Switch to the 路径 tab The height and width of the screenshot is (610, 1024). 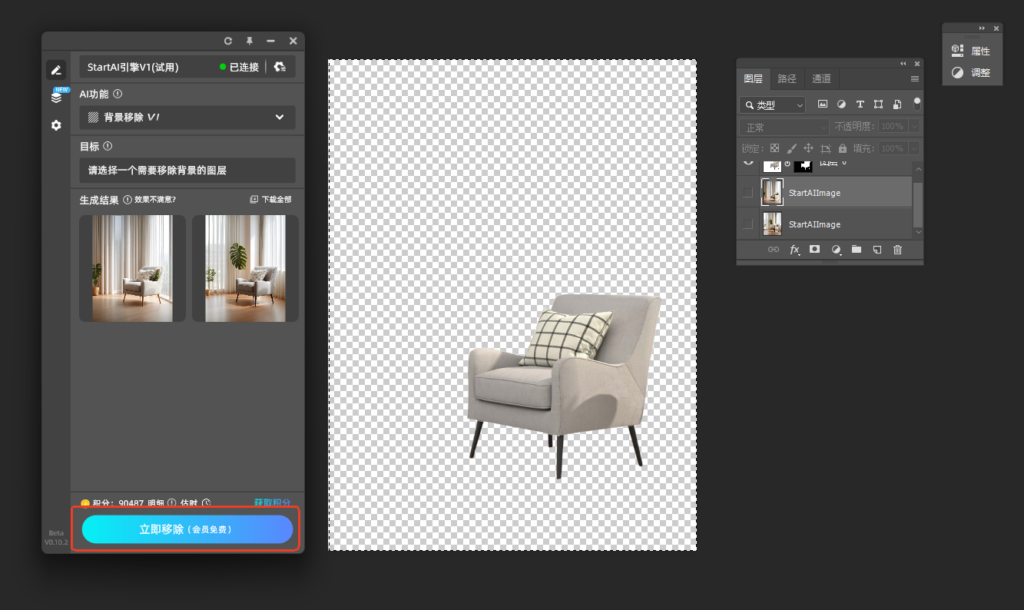(787, 78)
